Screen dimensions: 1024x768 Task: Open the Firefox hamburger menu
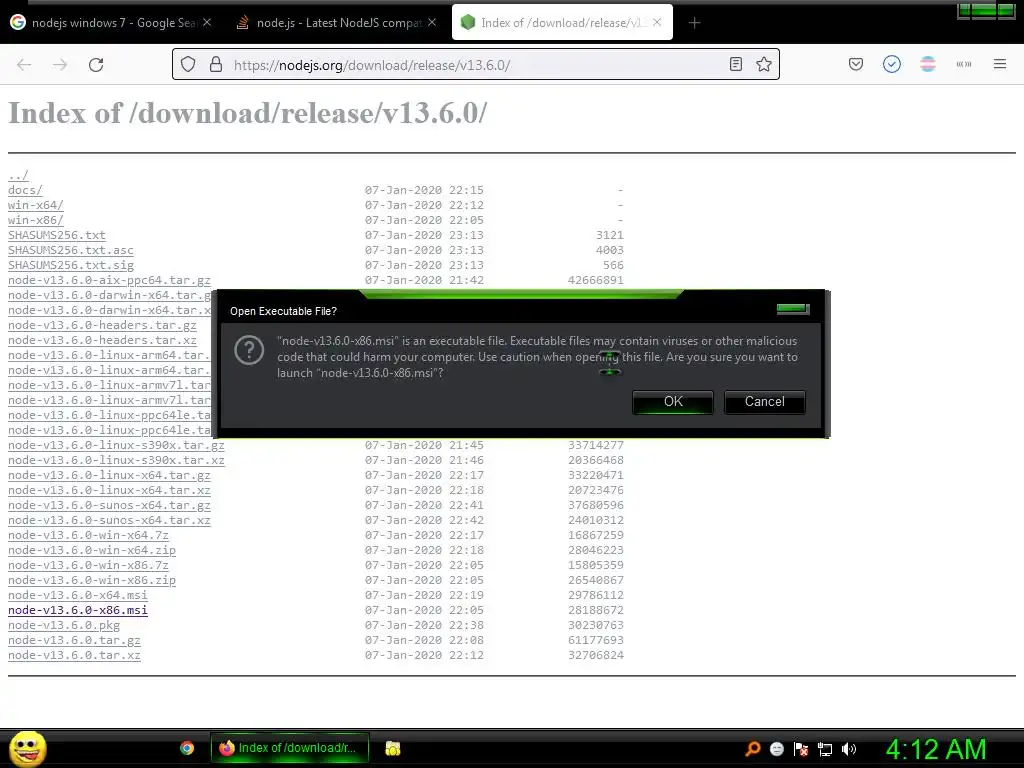click(x=1000, y=64)
